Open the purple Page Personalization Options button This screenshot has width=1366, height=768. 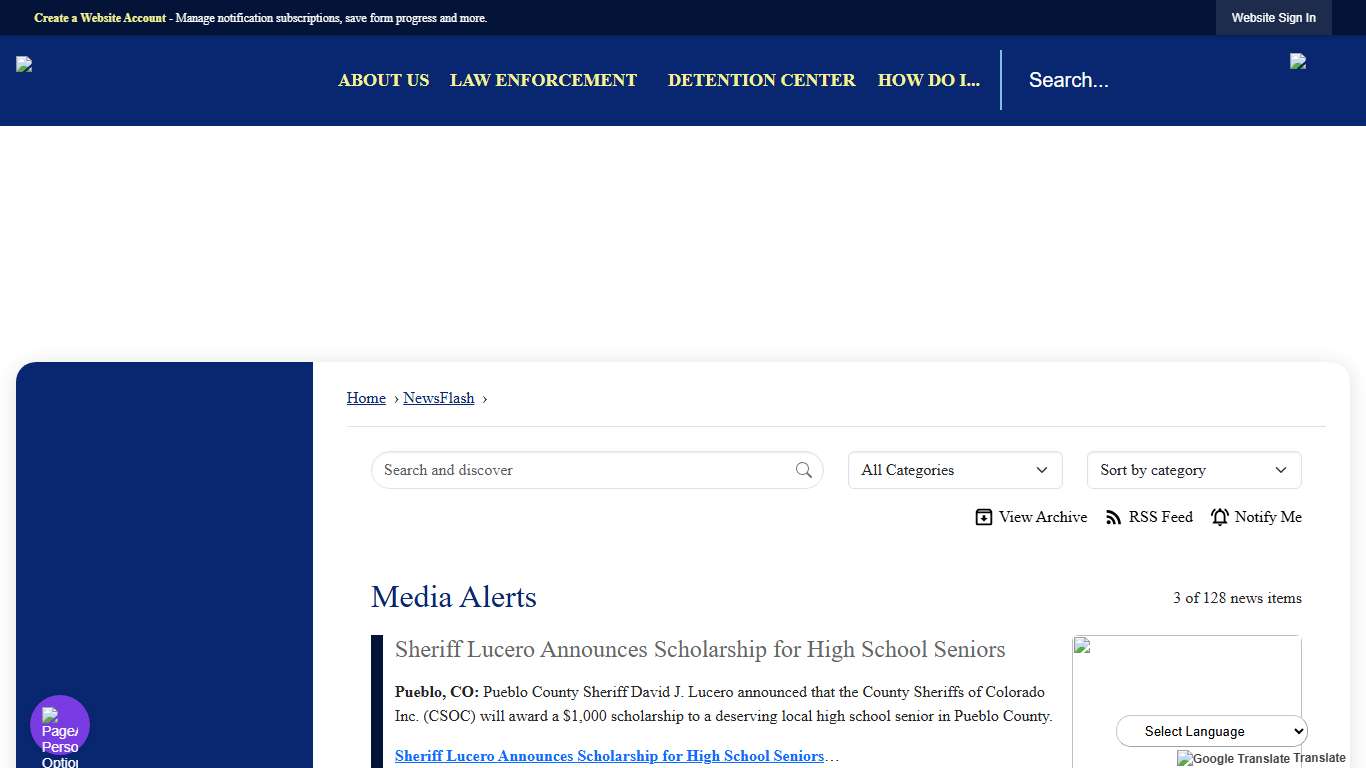click(x=60, y=725)
